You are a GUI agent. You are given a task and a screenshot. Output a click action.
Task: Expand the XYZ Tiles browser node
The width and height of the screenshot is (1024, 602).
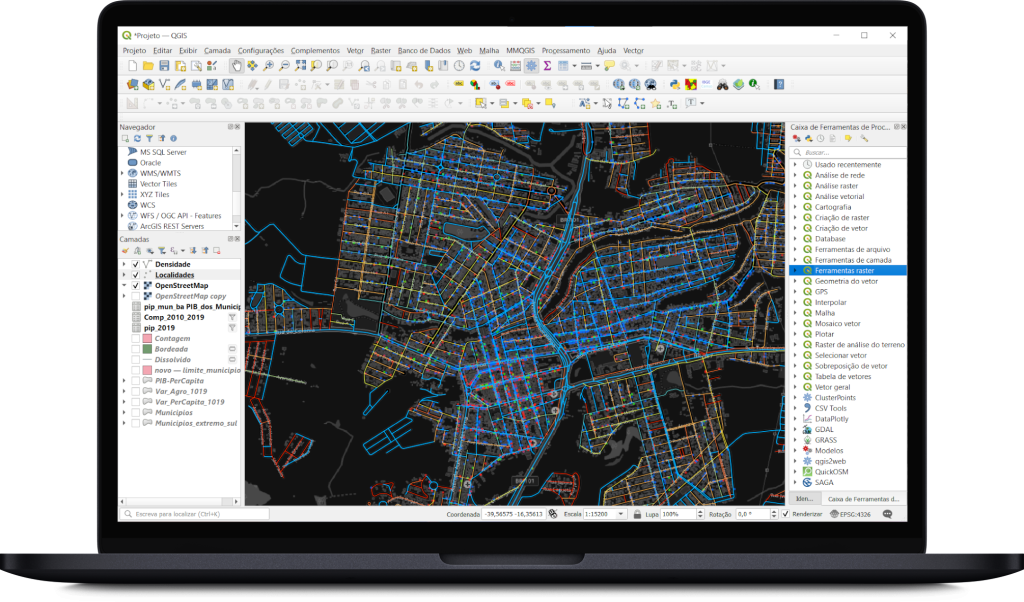coord(122,195)
